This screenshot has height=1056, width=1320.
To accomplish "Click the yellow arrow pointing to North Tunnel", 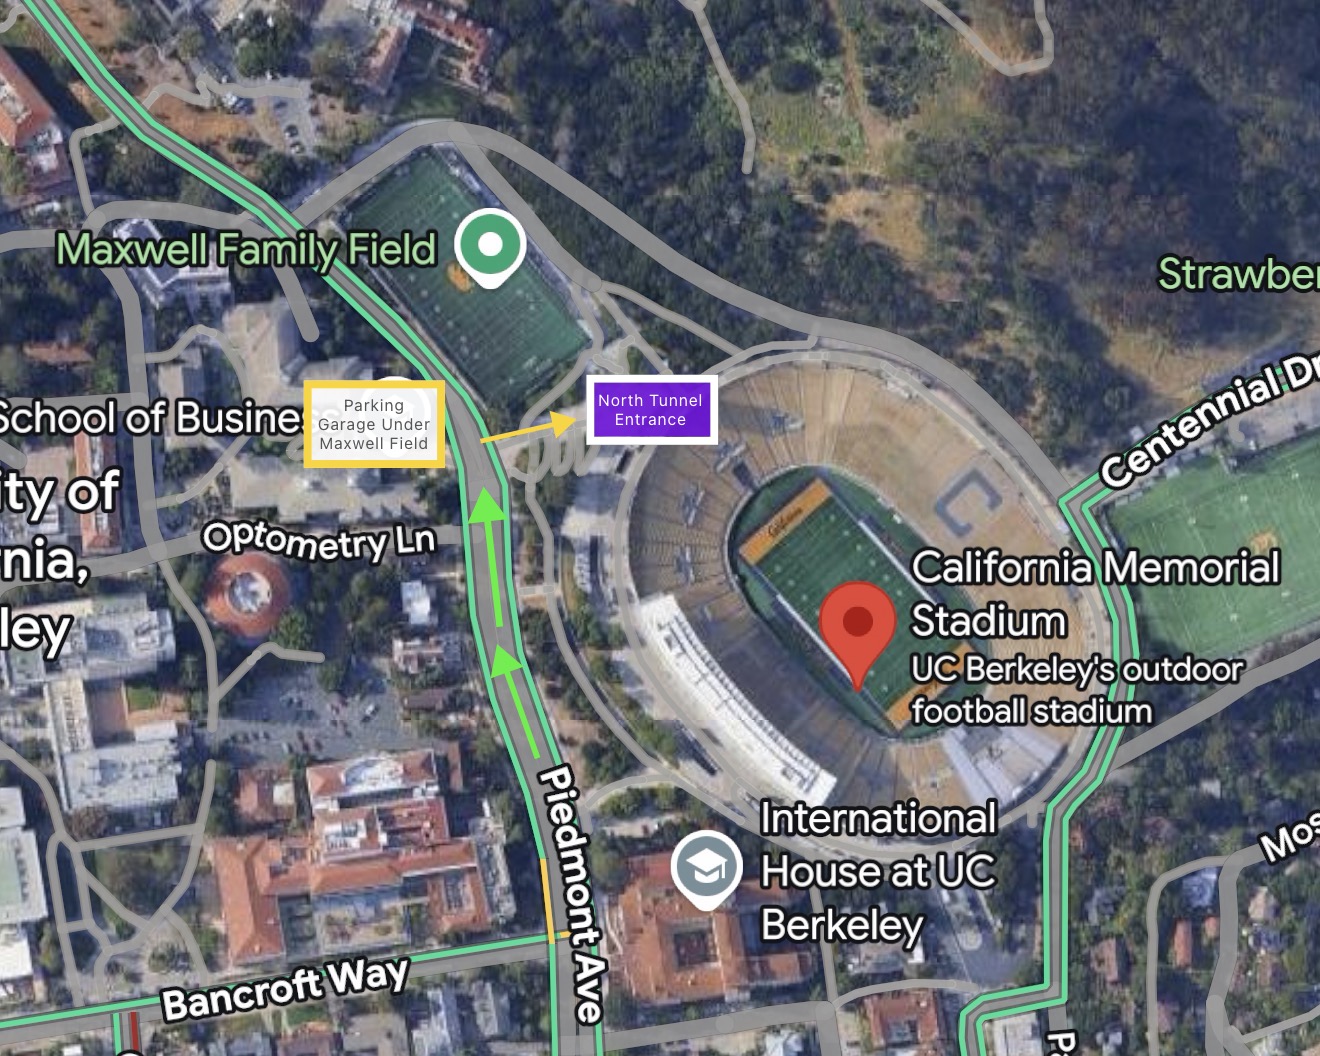I will (x=529, y=428).
